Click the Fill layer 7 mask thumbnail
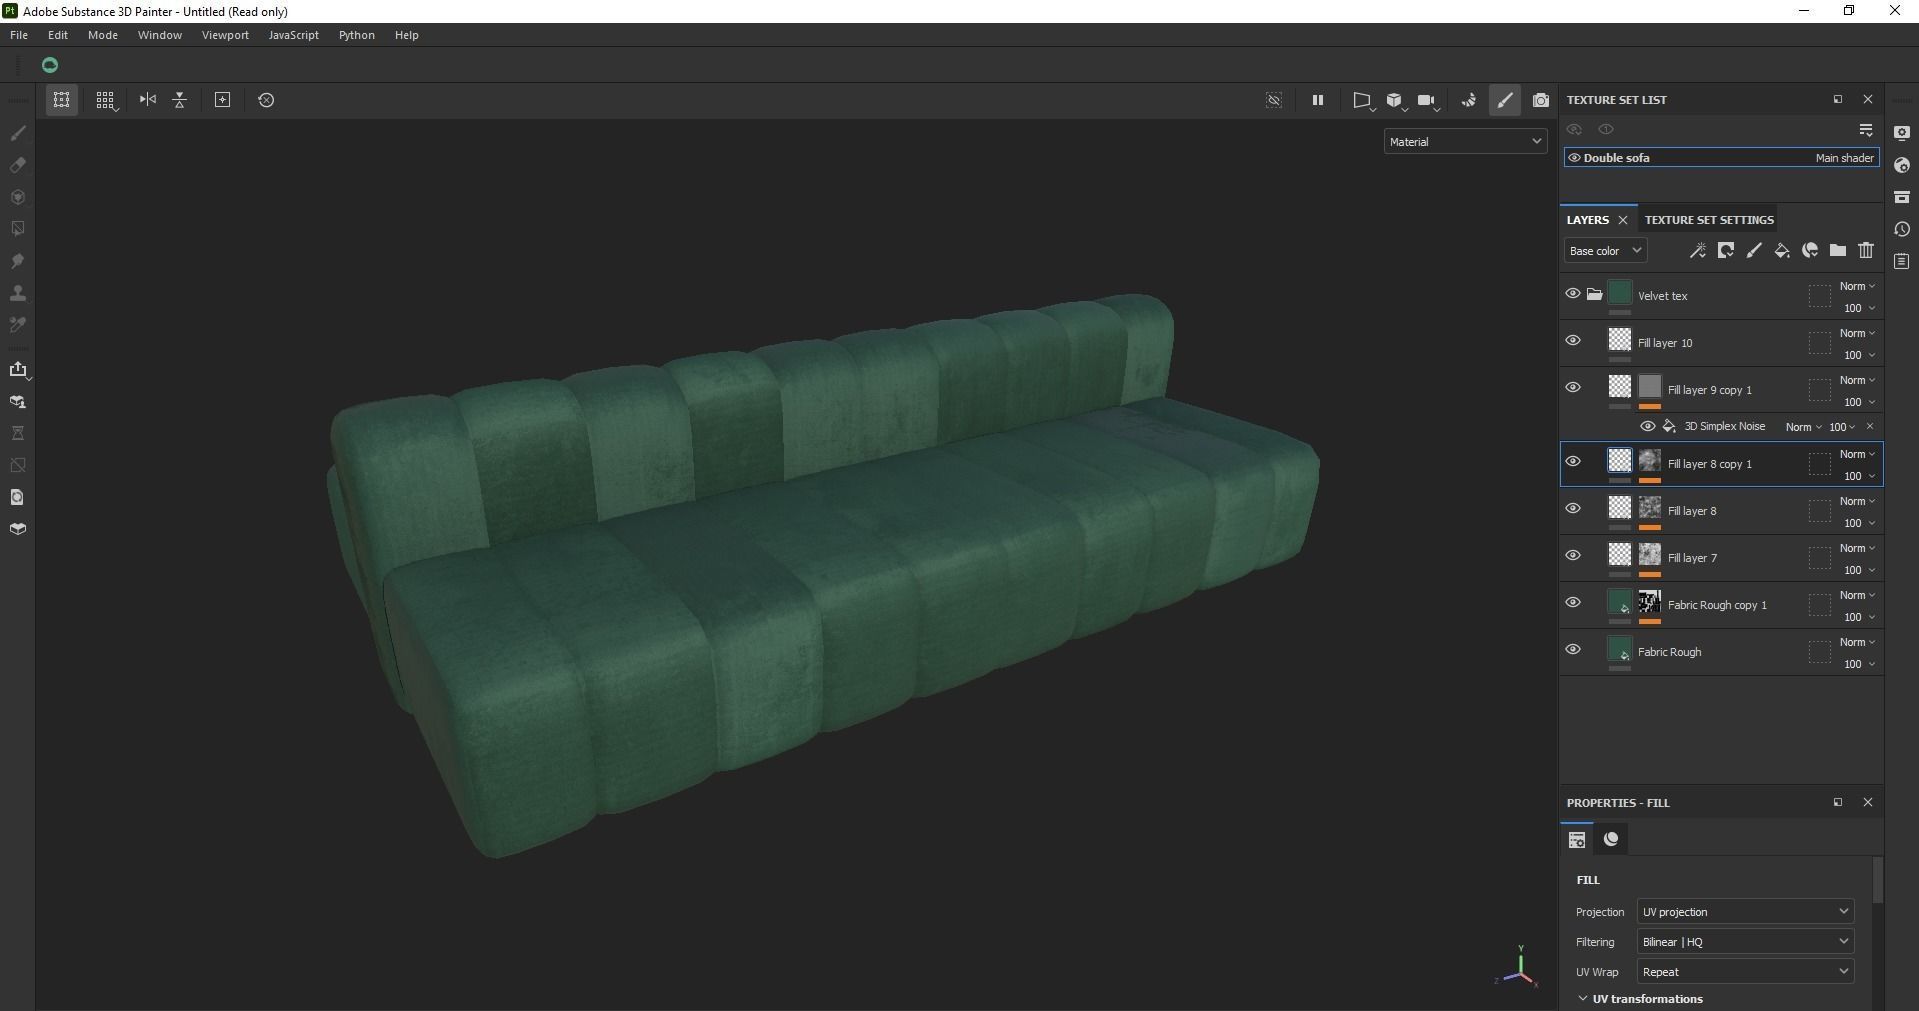The width and height of the screenshot is (1919, 1011). coord(1650,555)
